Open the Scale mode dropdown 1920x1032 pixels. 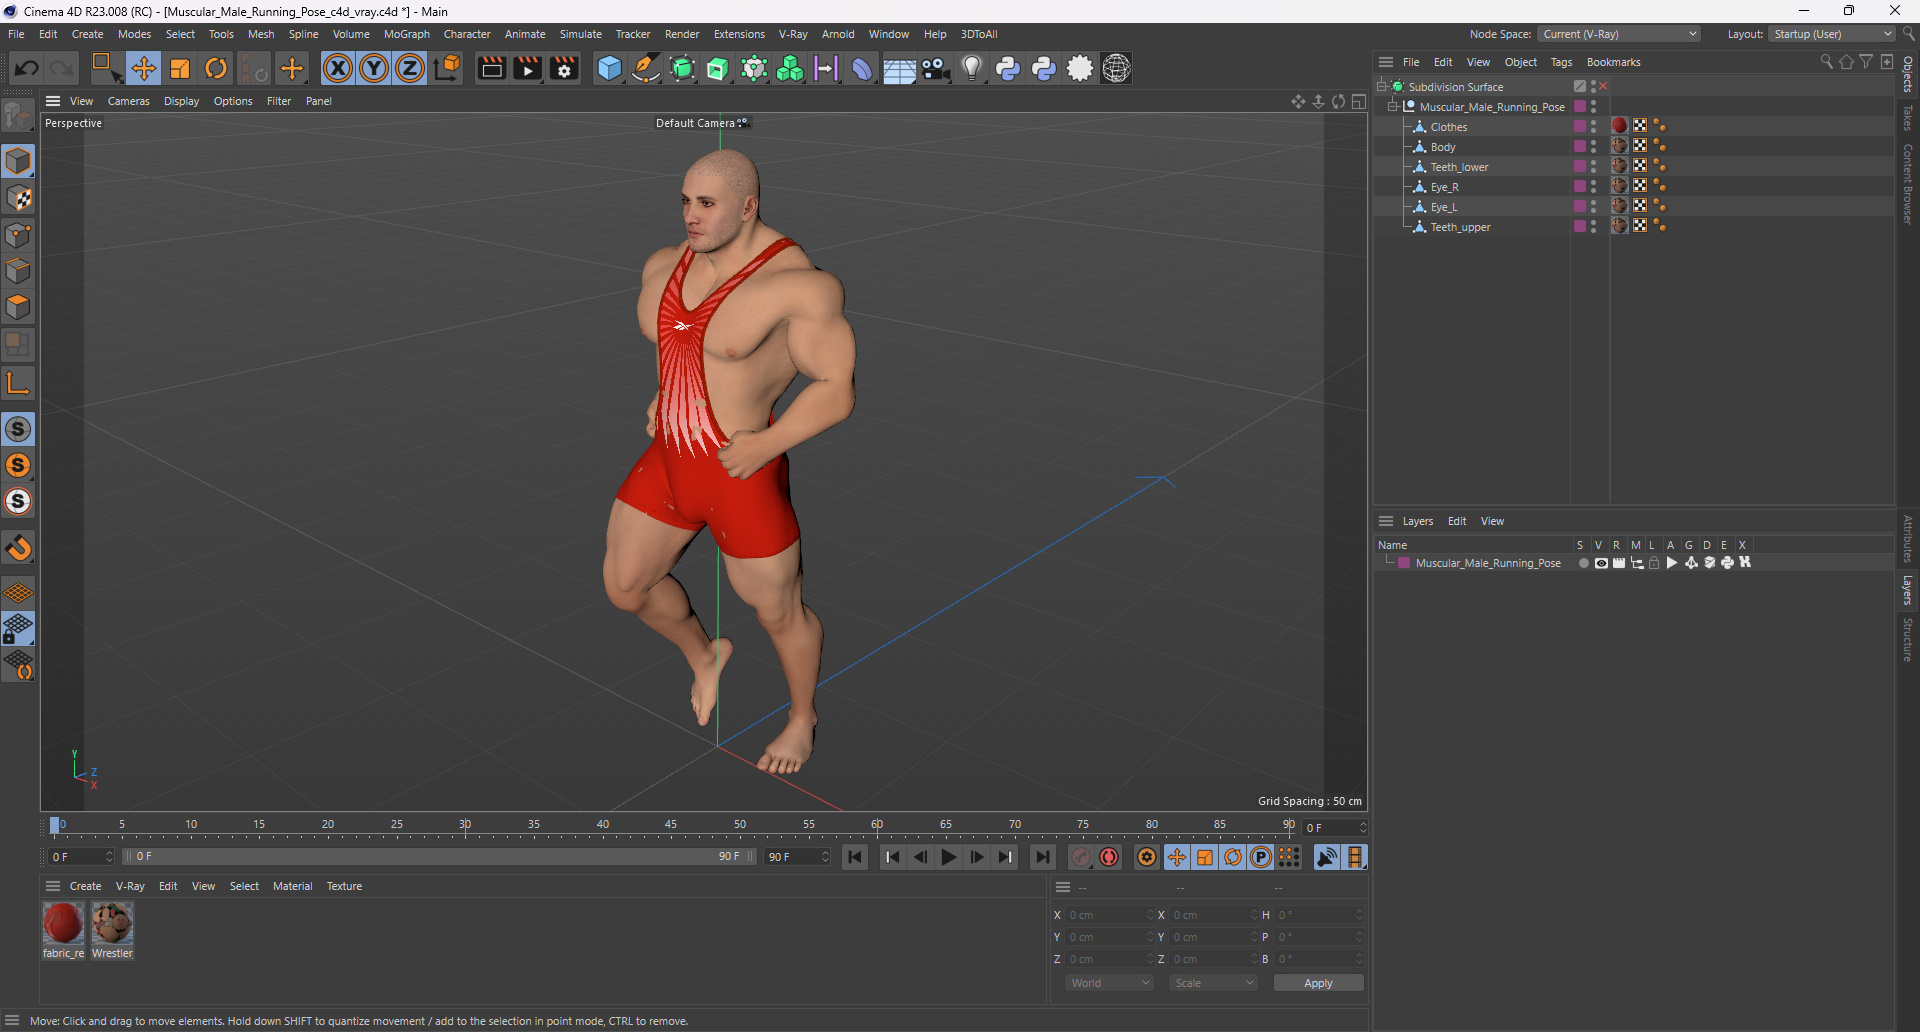(x=1213, y=983)
